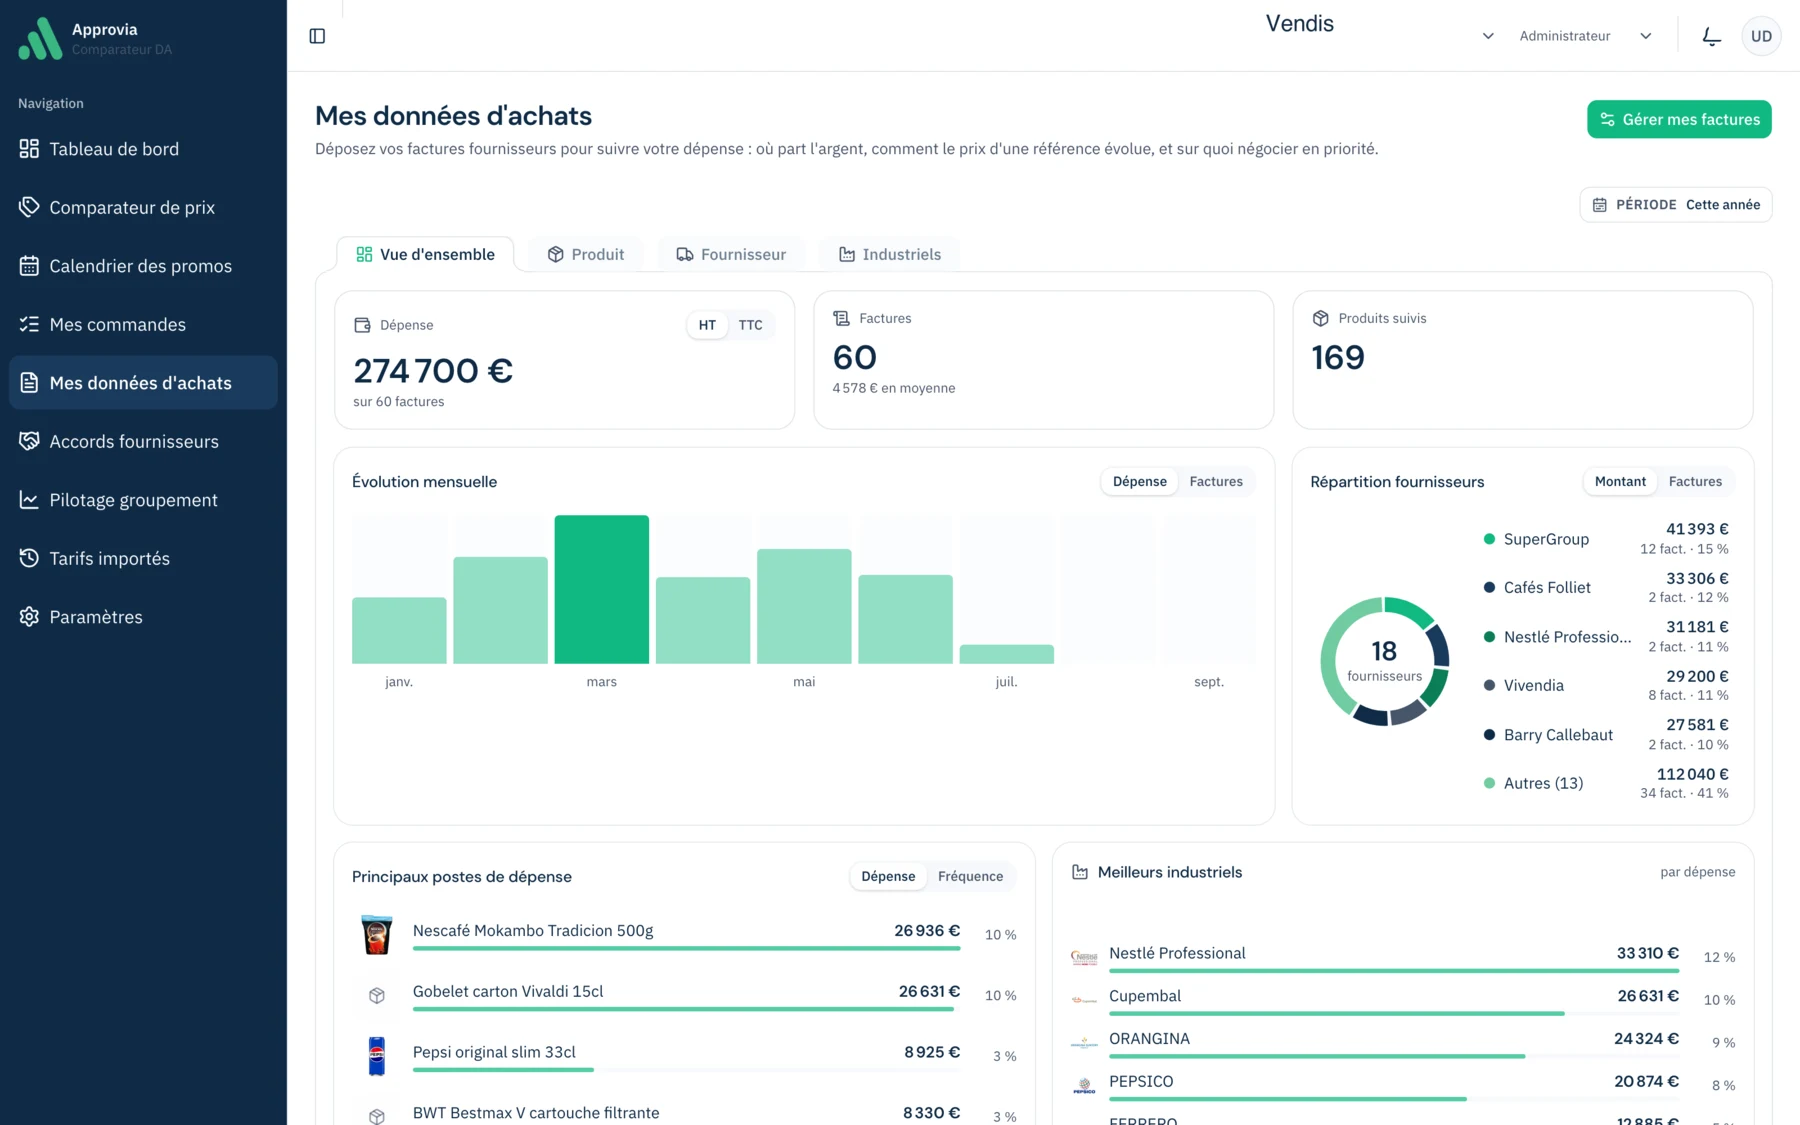Click the mai bar in the monthly chart

[804, 606]
